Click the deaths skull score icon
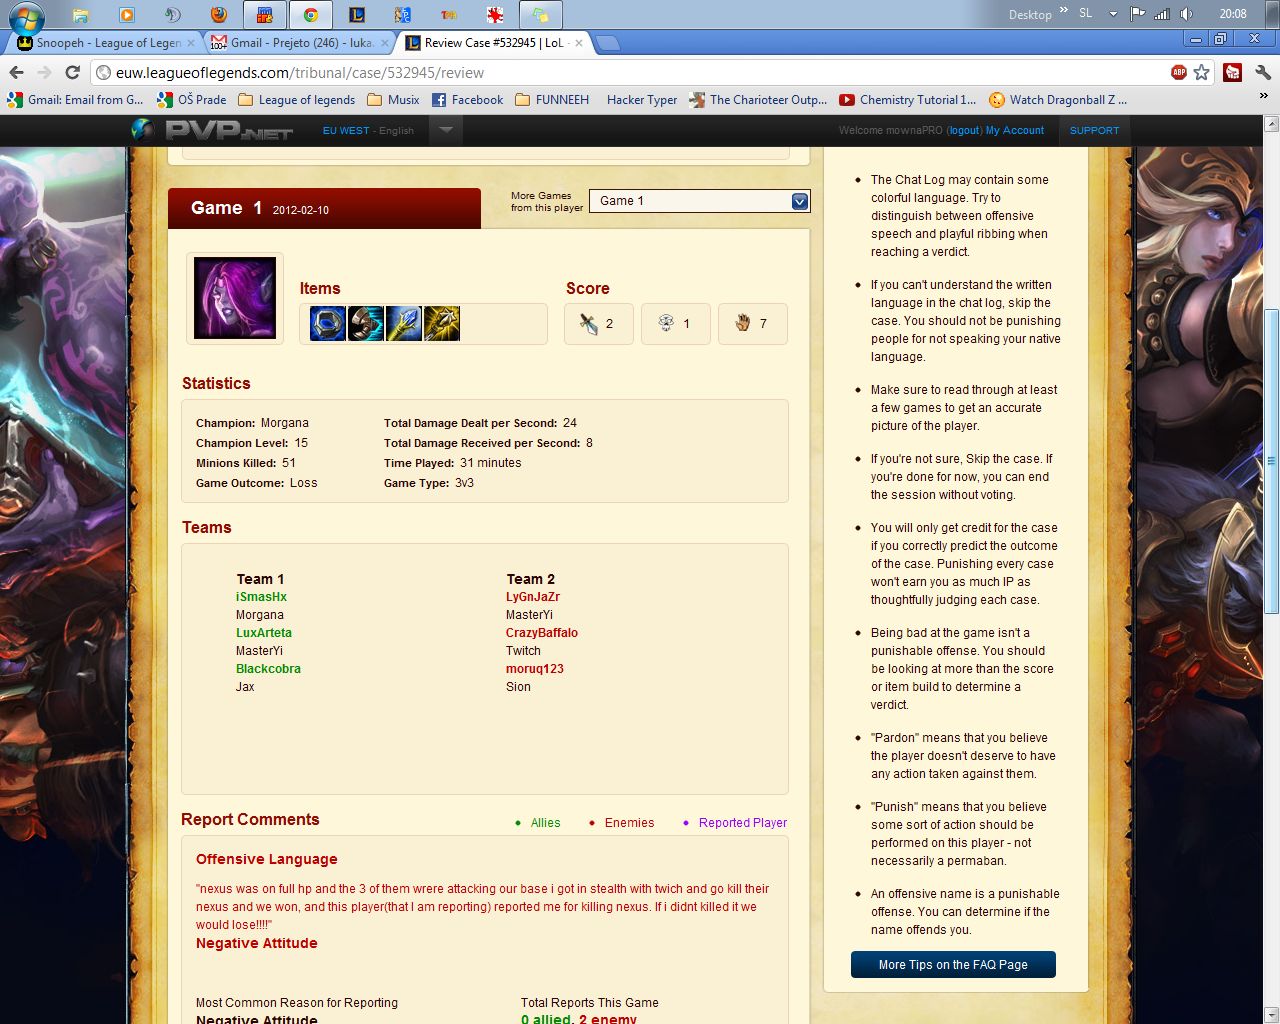The height and width of the screenshot is (1024, 1280). (x=665, y=323)
